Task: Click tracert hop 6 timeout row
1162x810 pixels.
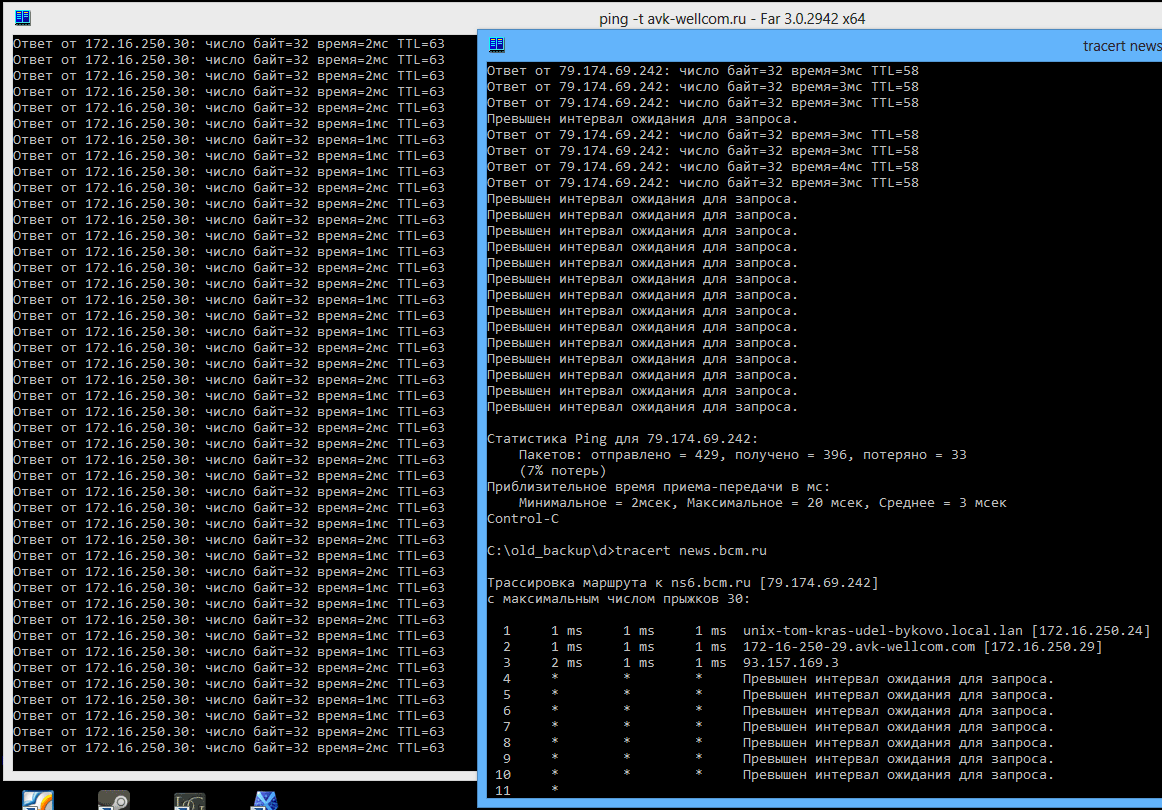Action: [778, 711]
